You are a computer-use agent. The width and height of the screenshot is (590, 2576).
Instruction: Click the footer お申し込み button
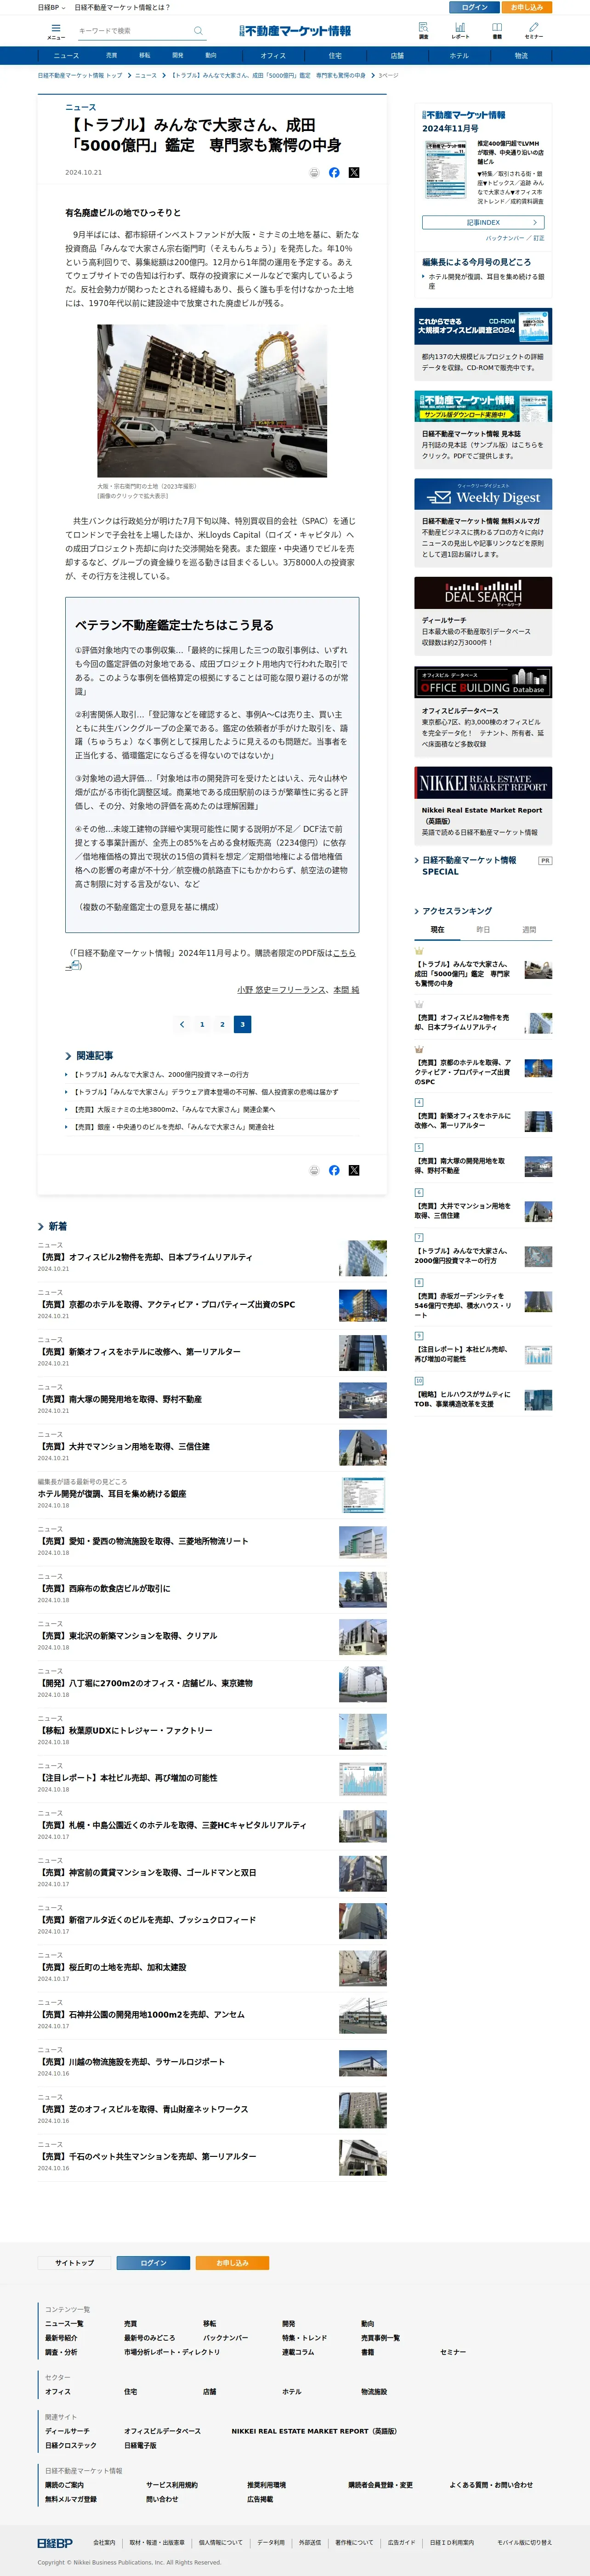[232, 2263]
